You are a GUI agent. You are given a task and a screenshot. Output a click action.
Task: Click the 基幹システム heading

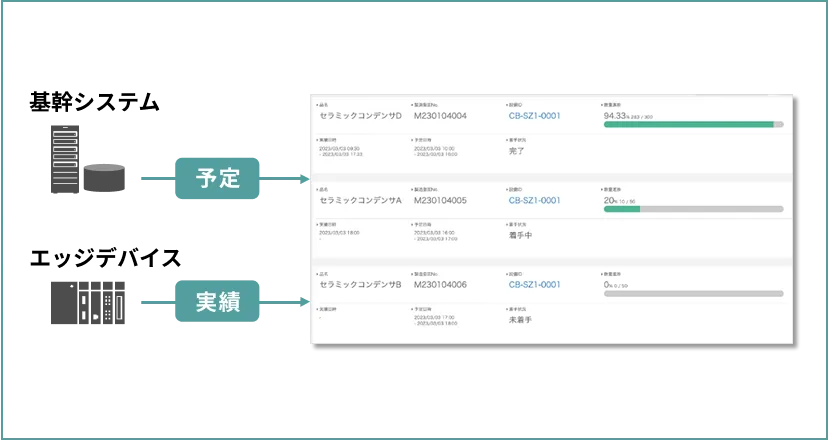tap(95, 102)
